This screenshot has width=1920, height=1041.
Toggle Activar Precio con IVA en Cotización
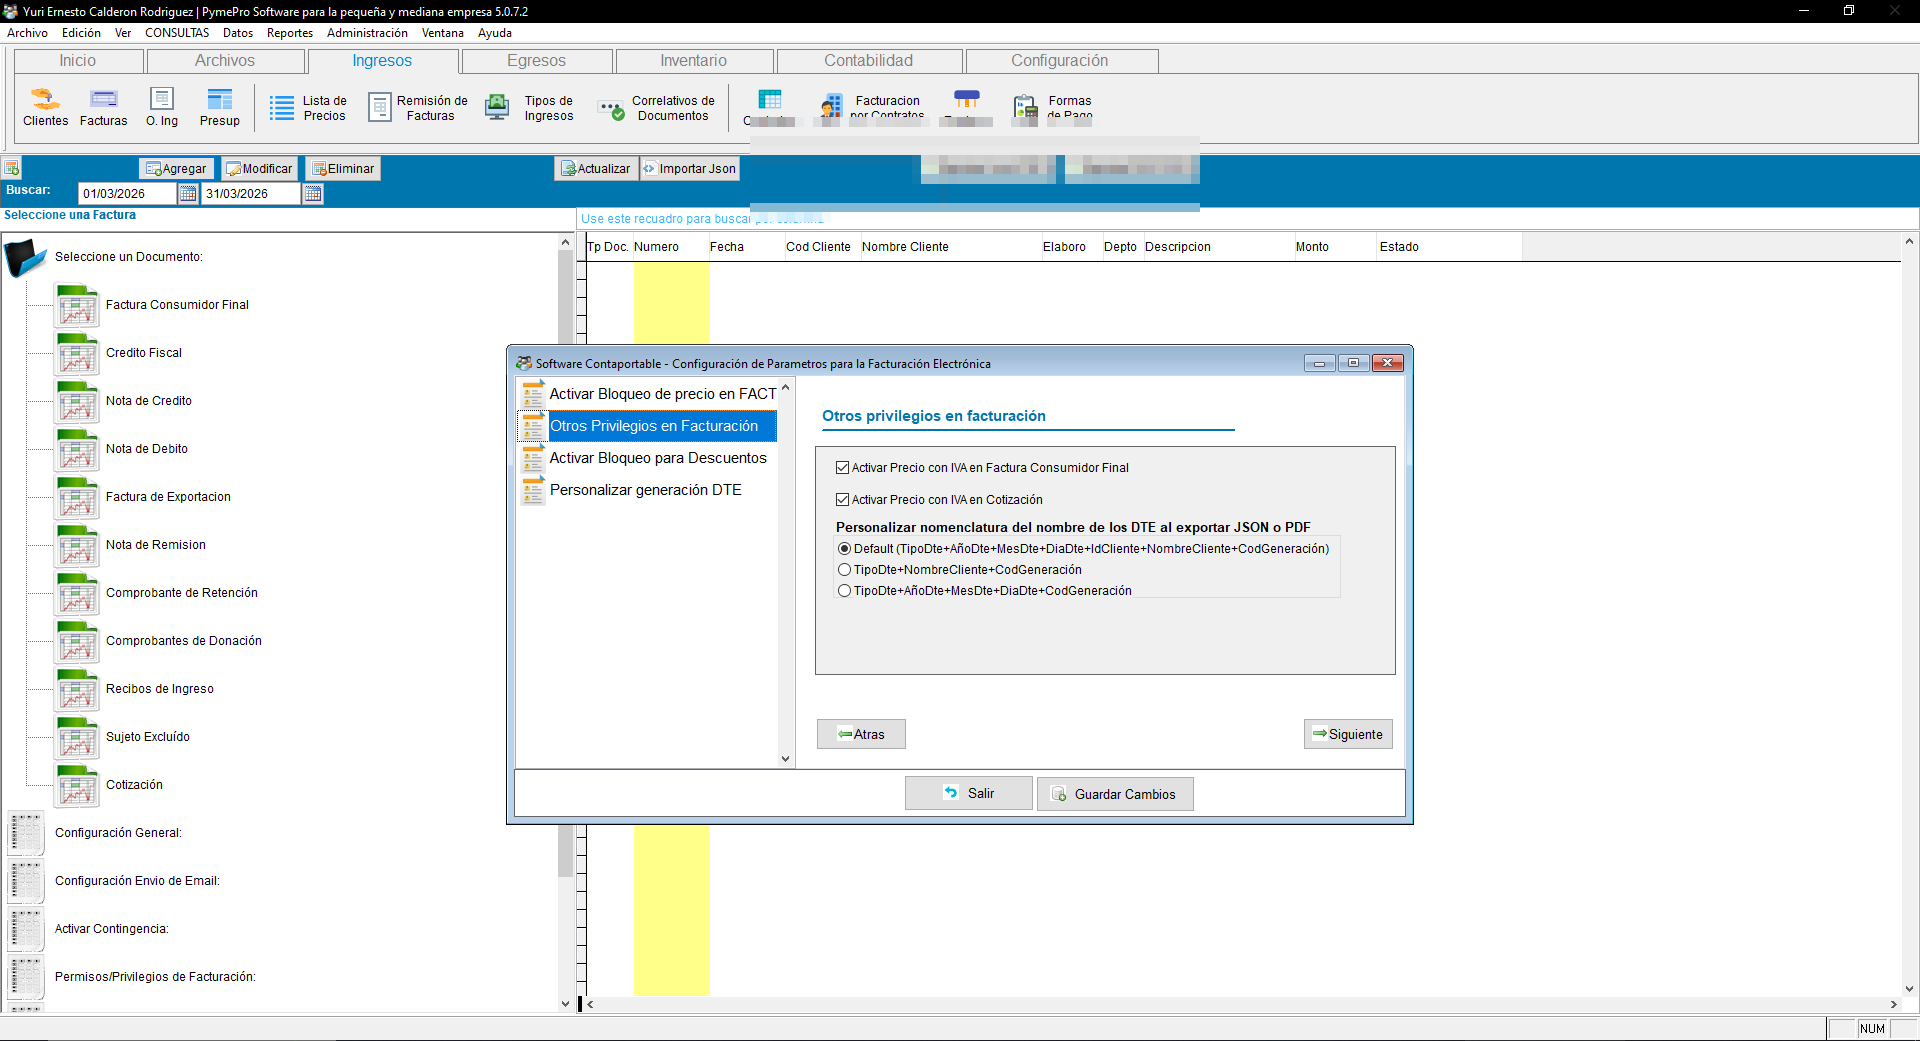842,500
